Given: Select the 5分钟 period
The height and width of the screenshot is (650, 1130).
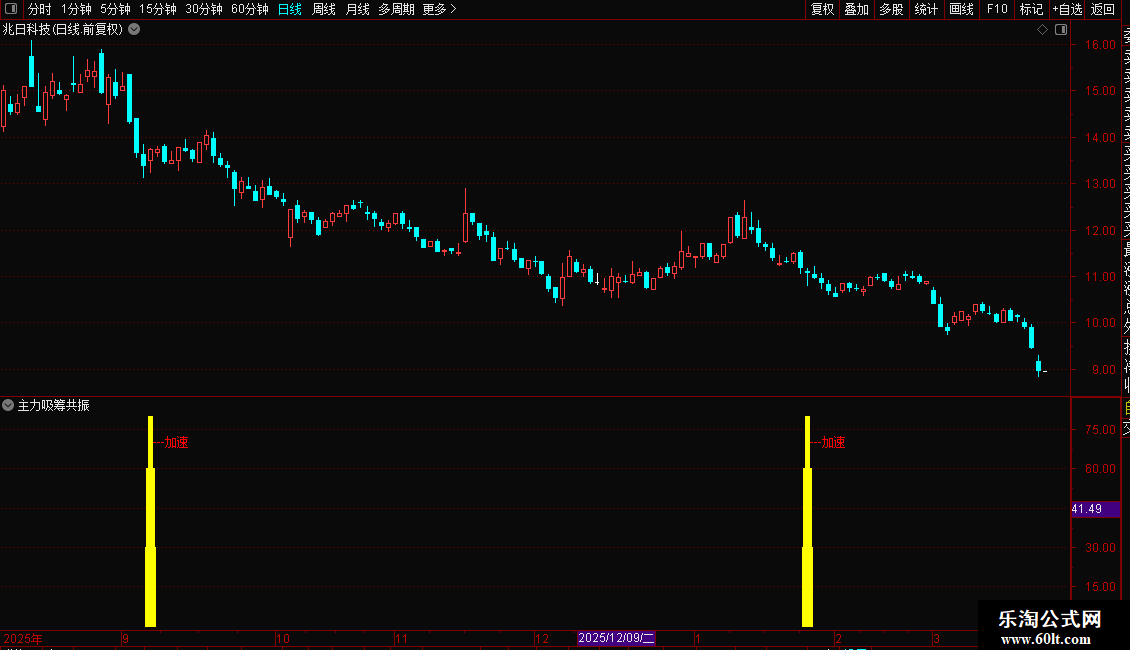Looking at the screenshot, I should point(115,9).
